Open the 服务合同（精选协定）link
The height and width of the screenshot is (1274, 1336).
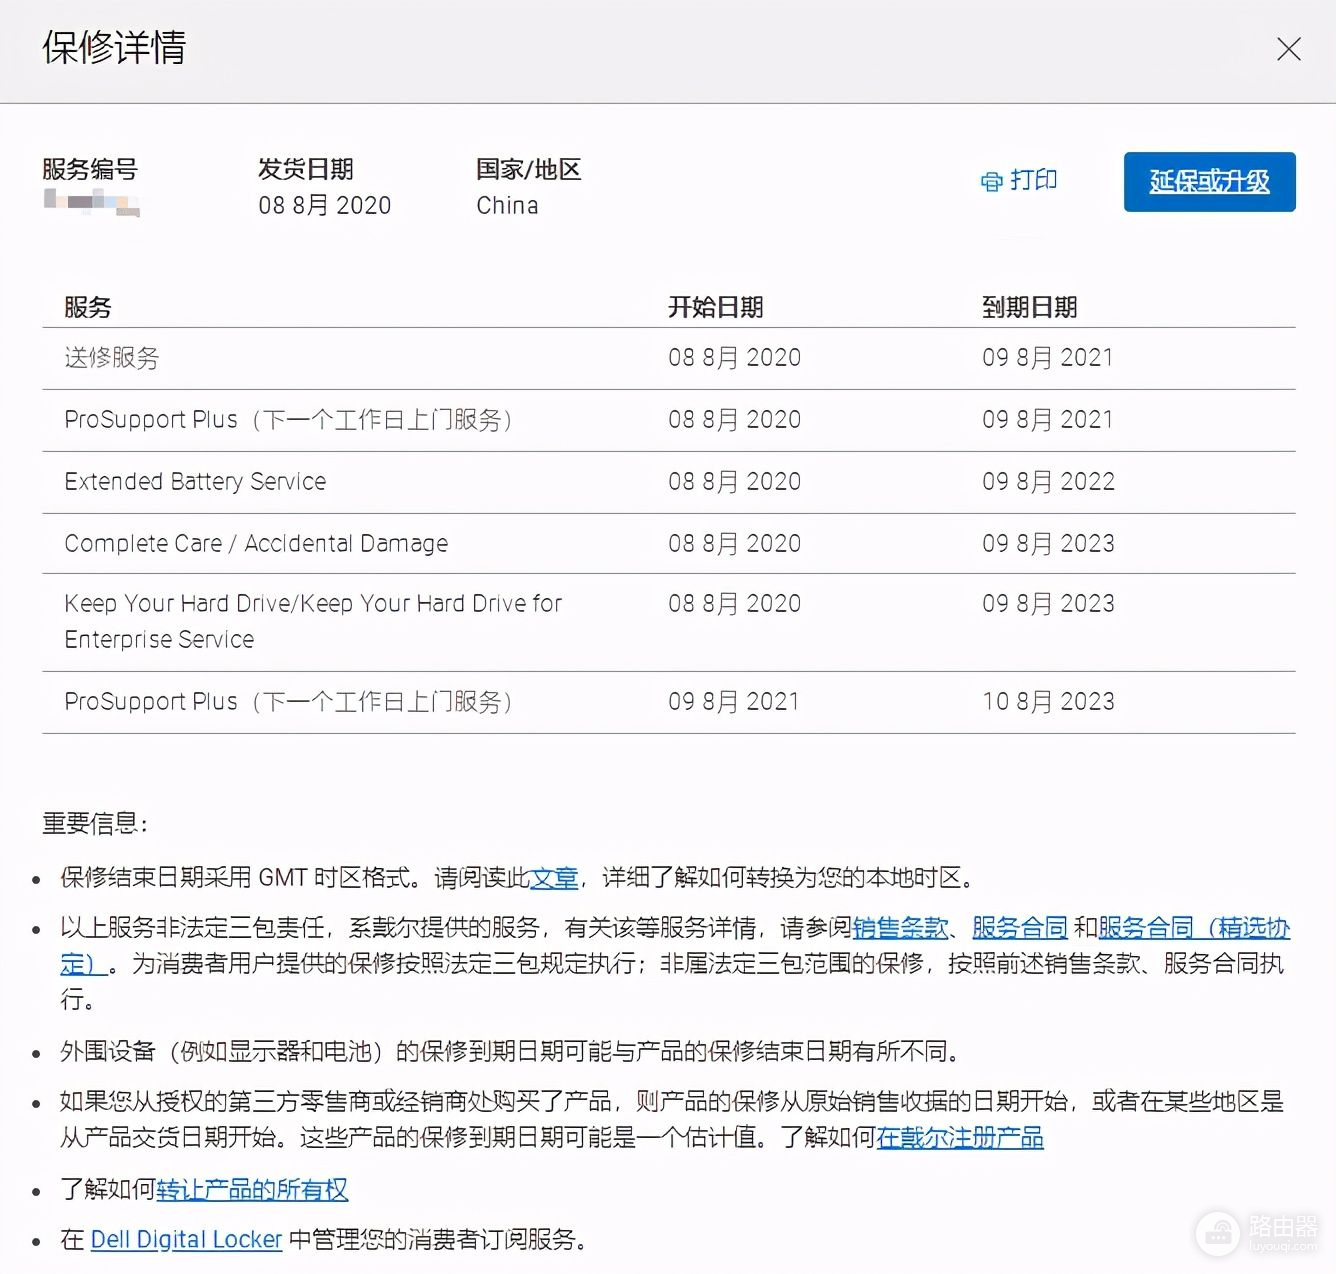coord(1194,928)
